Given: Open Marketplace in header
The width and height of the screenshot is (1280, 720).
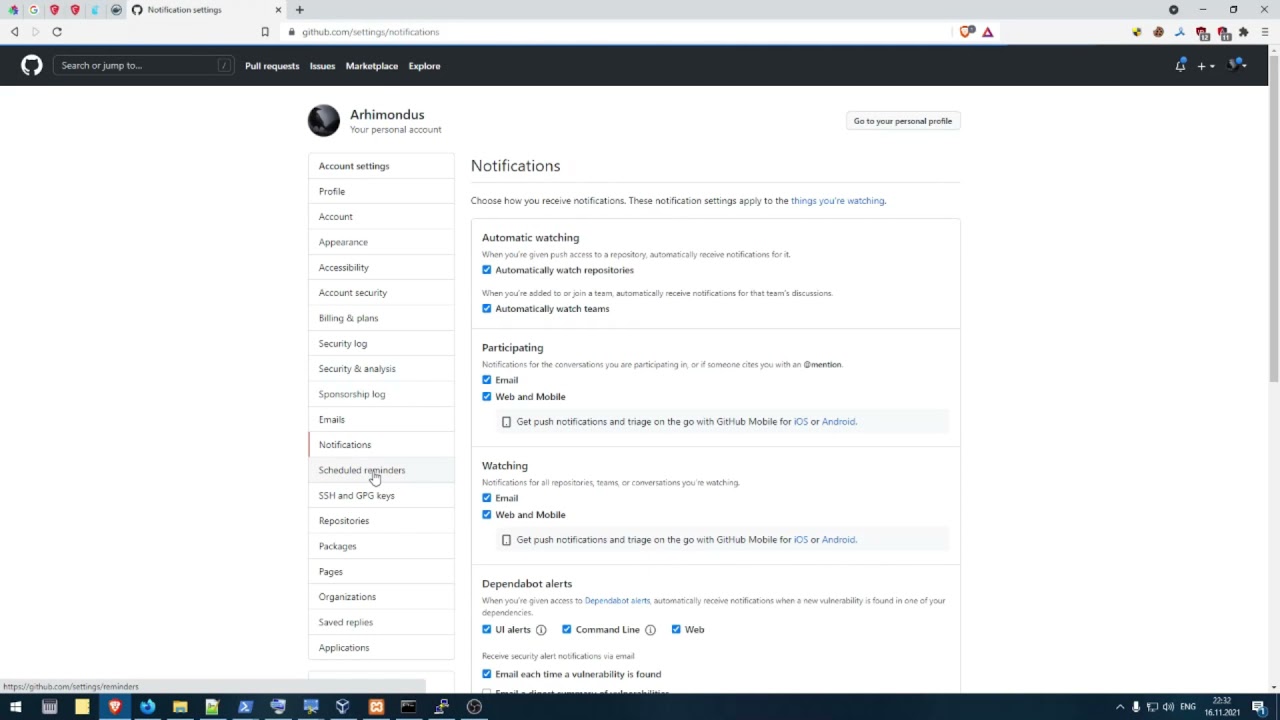Looking at the screenshot, I should (x=372, y=66).
